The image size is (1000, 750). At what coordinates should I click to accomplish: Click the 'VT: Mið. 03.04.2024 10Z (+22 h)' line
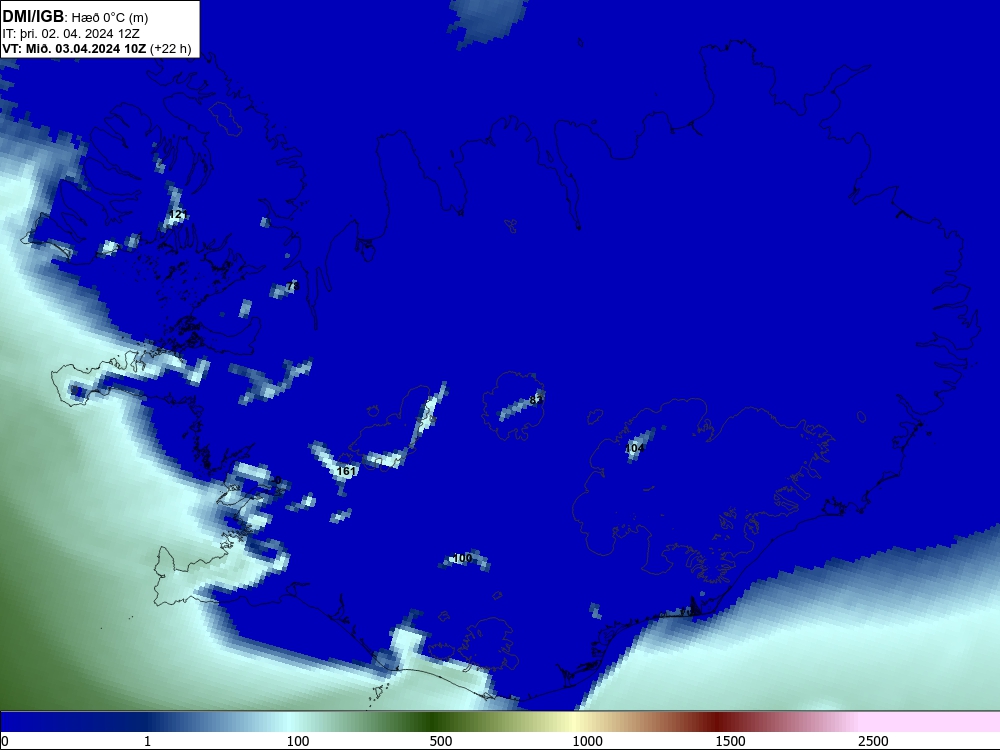click(97, 49)
